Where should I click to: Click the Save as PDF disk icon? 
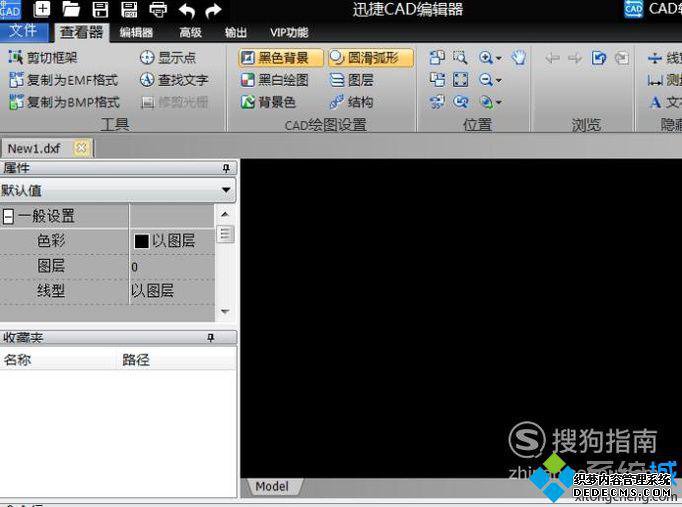(x=129, y=9)
